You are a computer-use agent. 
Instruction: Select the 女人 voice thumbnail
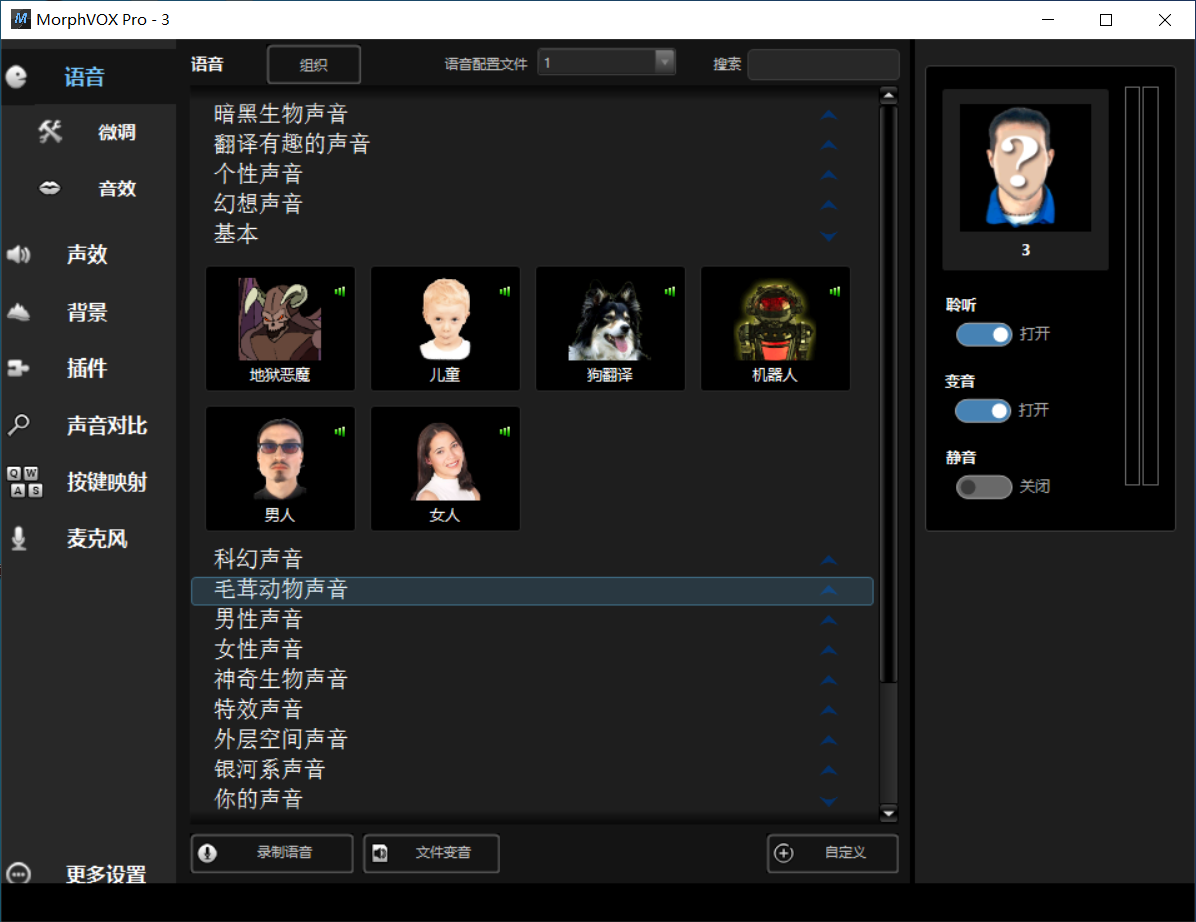pyautogui.click(x=445, y=468)
